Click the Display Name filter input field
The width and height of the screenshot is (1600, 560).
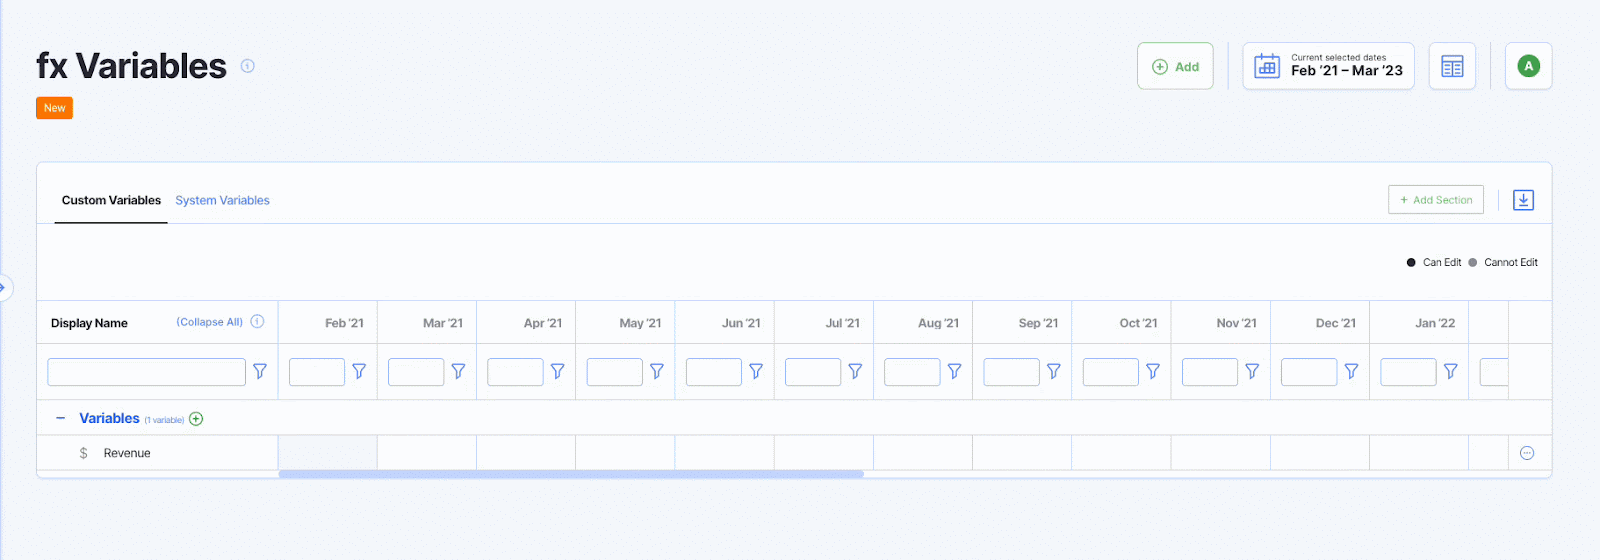pyautogui.click(x=146, y=372)
